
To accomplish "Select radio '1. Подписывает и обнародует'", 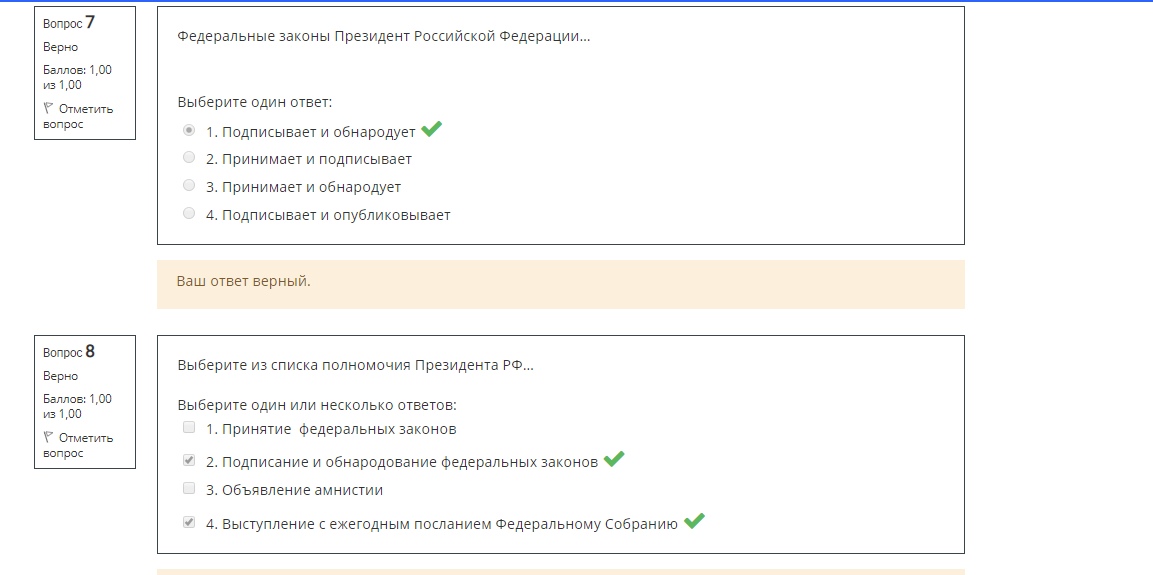I will click(189, 130).
